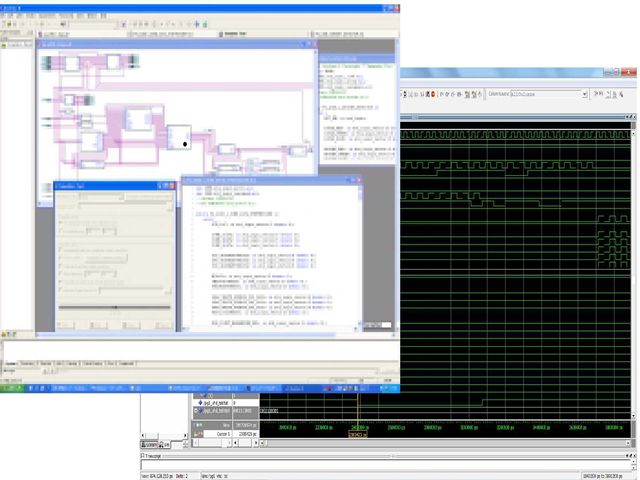Open the Contains filter dropdown arrow

[x=584, y=94]
